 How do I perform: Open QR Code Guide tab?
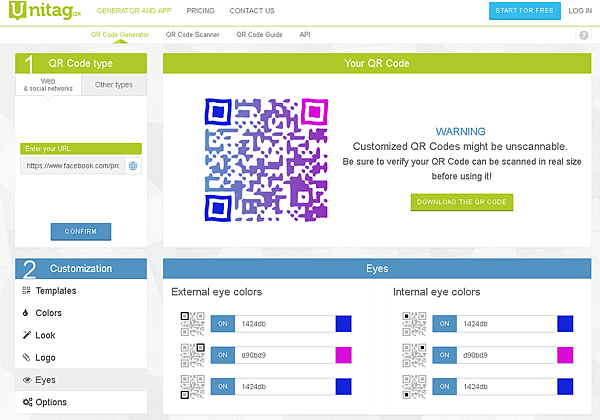point(259,34)
